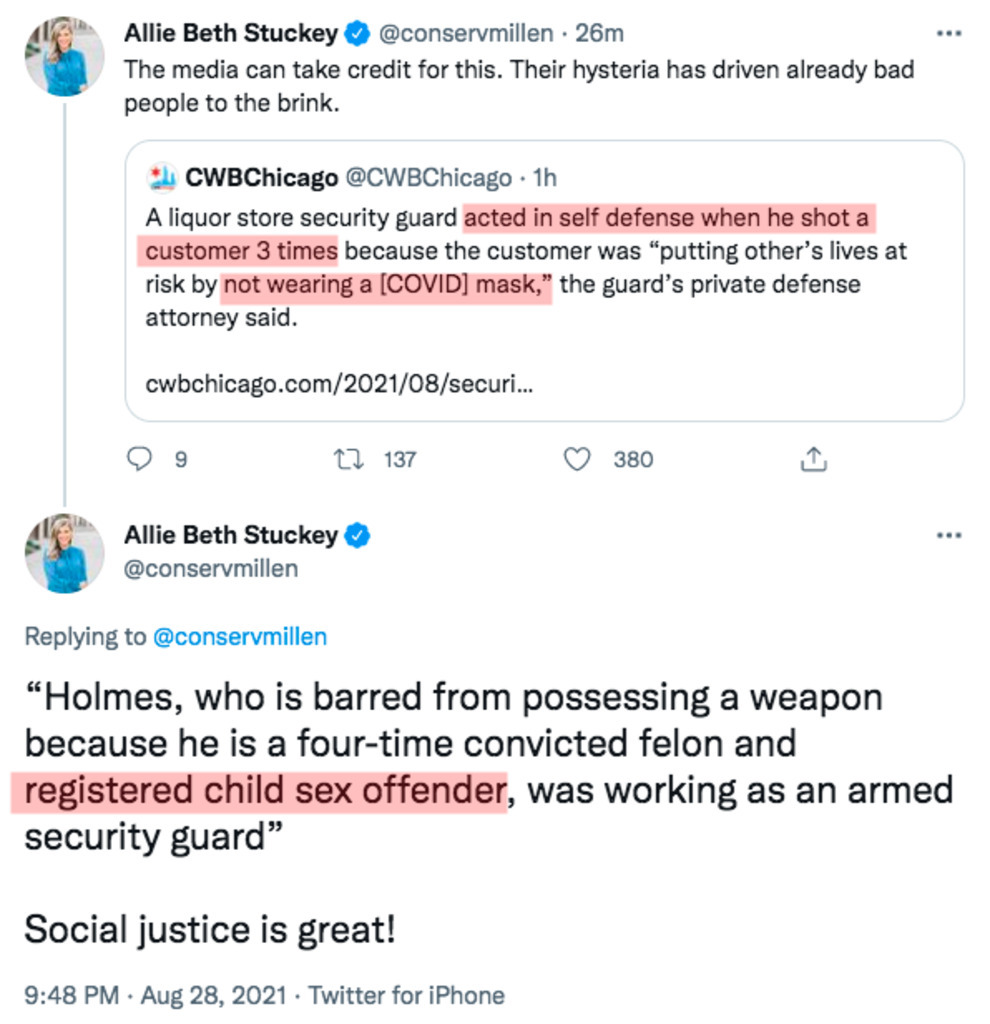Like the first tweet with the heart icon
Screen dimensions: 990x1024
coord(576,459)
